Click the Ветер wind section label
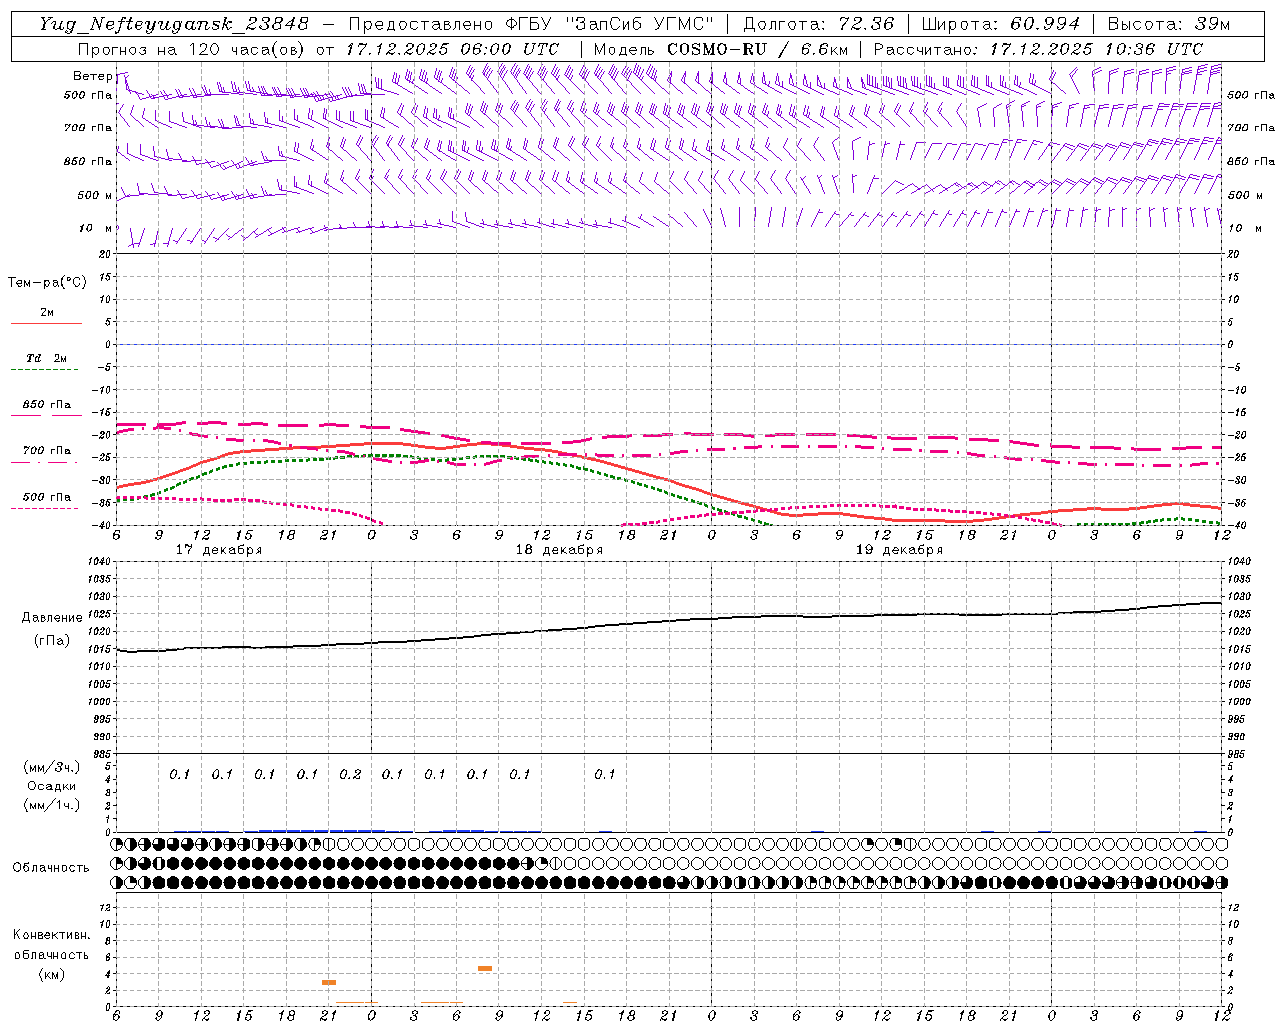The width and height of the screenshot is (1280, 1024). coord(93,76)
